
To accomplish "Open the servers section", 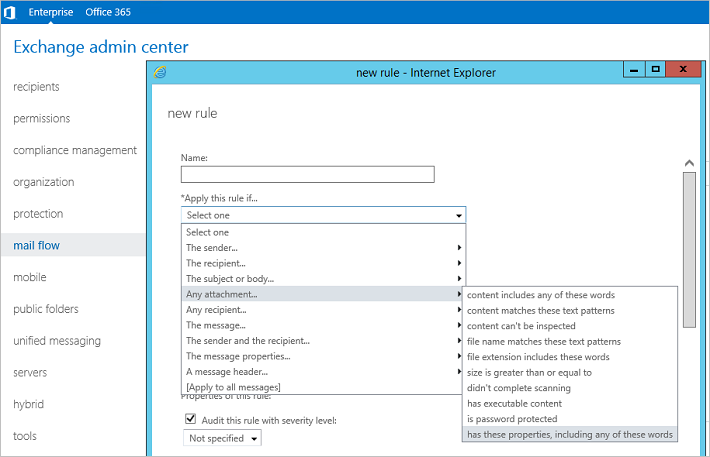I will coord(30,372).
